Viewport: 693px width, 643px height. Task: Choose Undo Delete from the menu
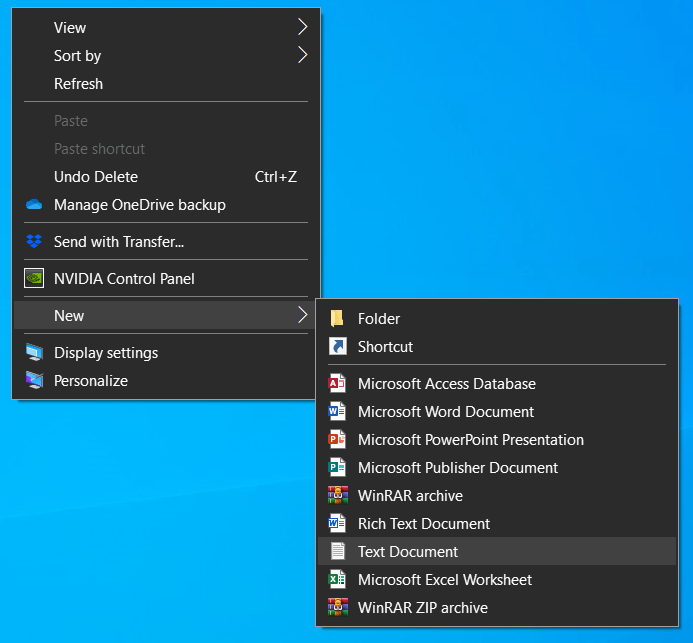click(x=96, y=177)
